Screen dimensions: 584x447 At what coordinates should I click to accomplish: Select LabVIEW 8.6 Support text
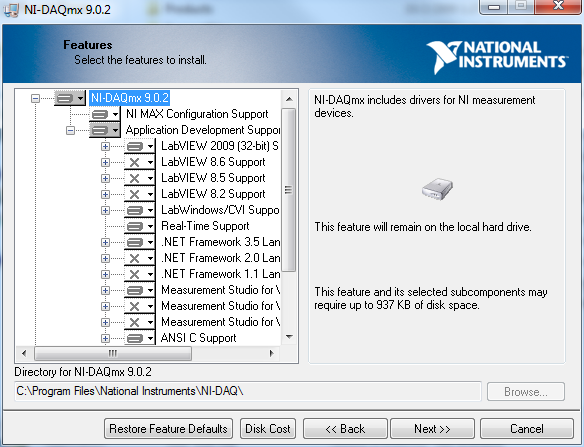(x=213, y=162)
